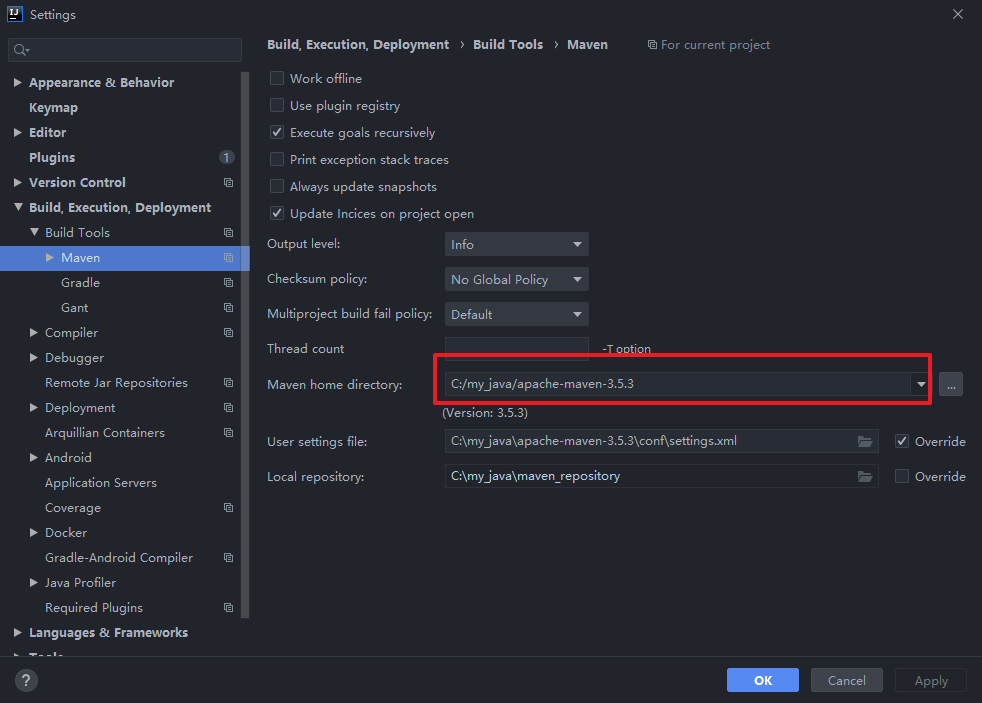982x703 pixels.
Task: Click the settings tree scrollbar
Action: (245, 344)
